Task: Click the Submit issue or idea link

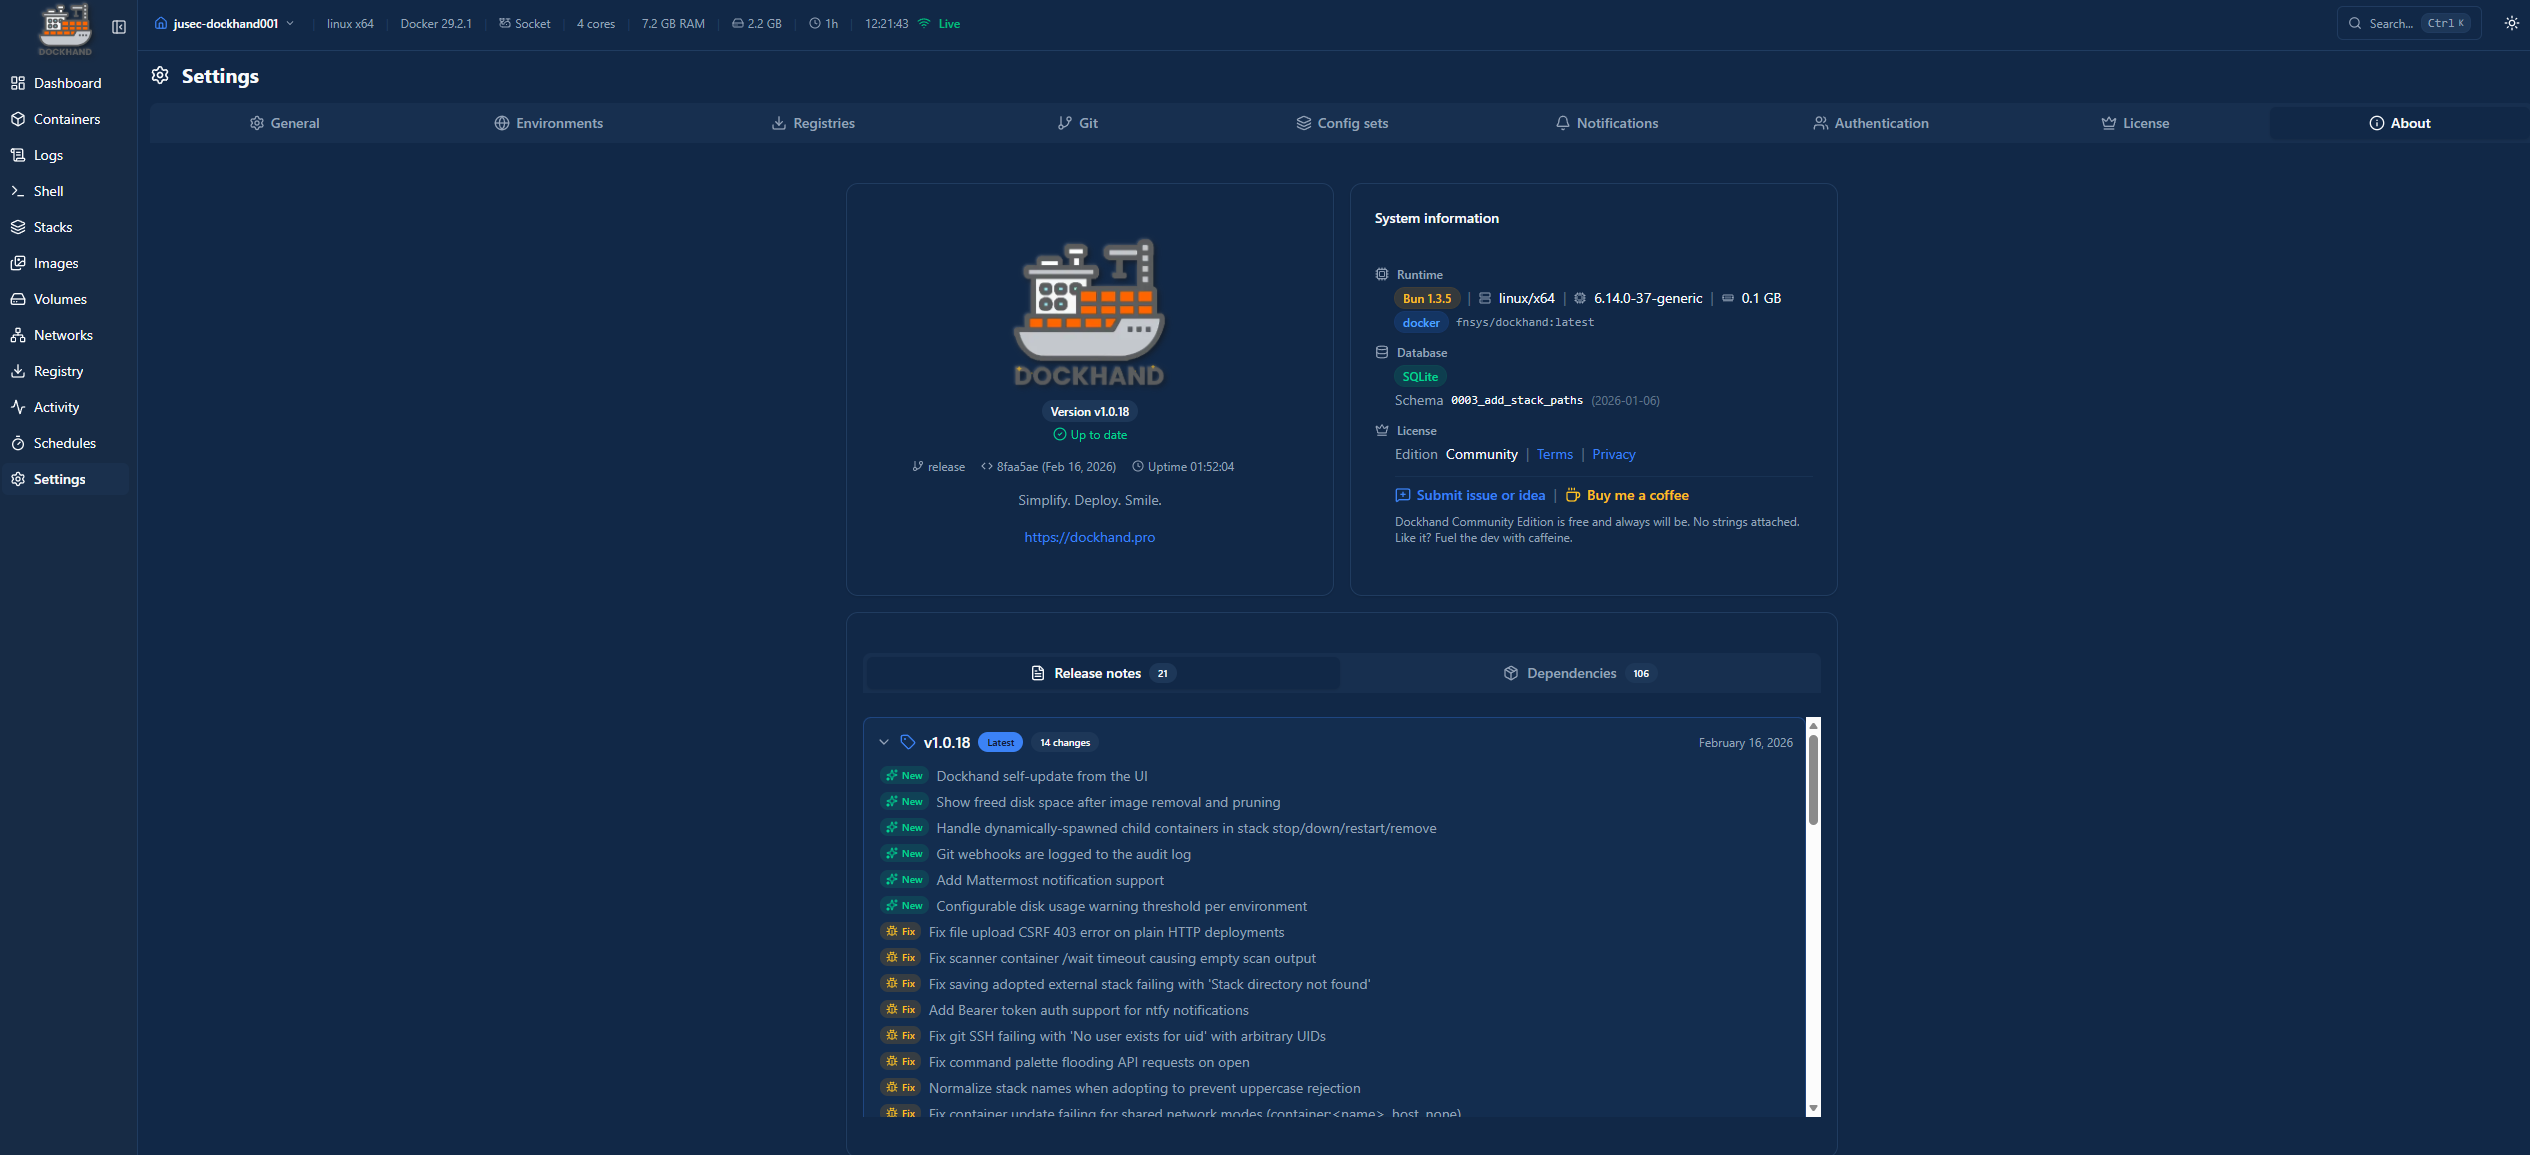Action: point(1479,495)
